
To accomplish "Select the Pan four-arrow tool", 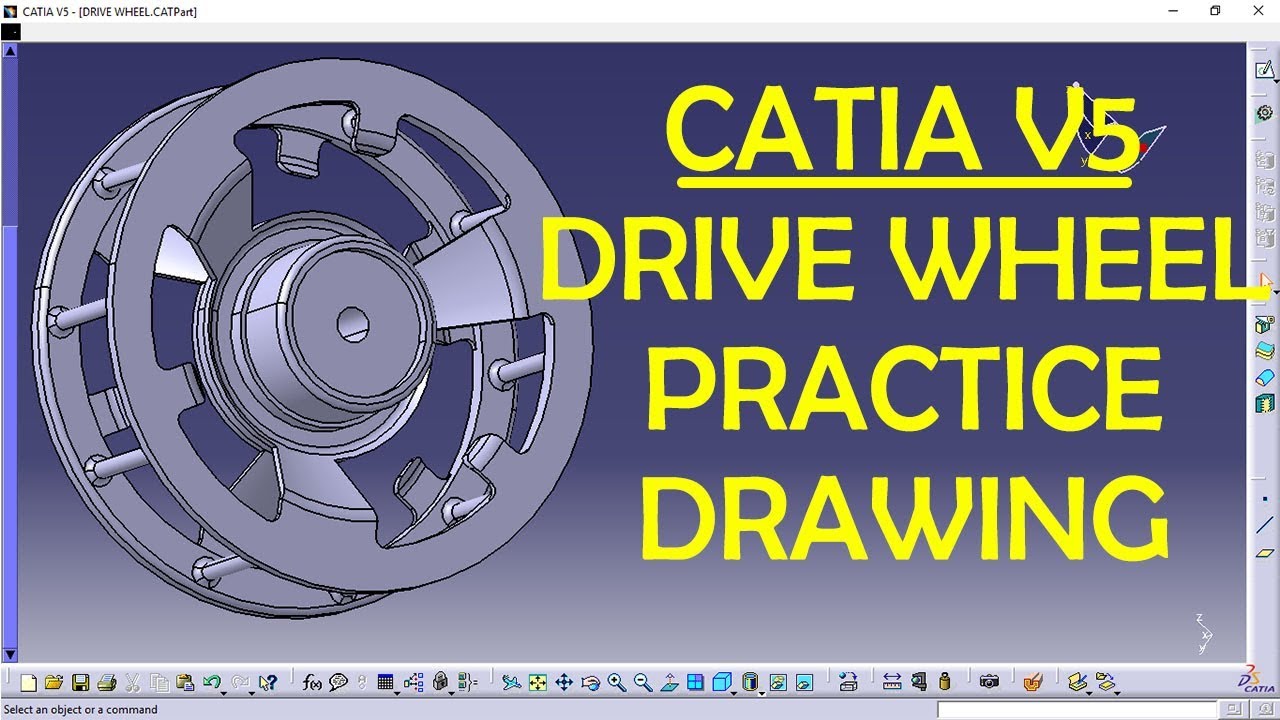I will (564, 683).
